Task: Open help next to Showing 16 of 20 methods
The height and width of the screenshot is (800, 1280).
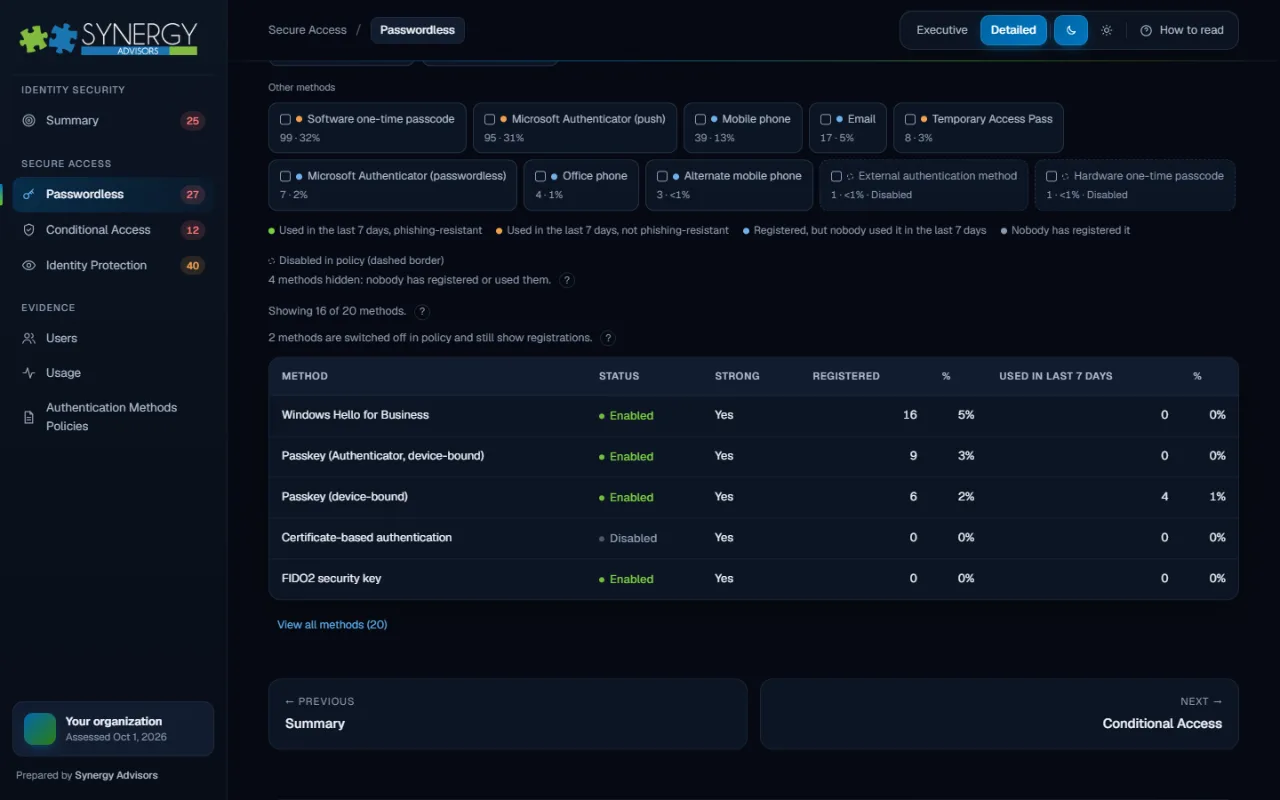Action: (x=422, y=312)
